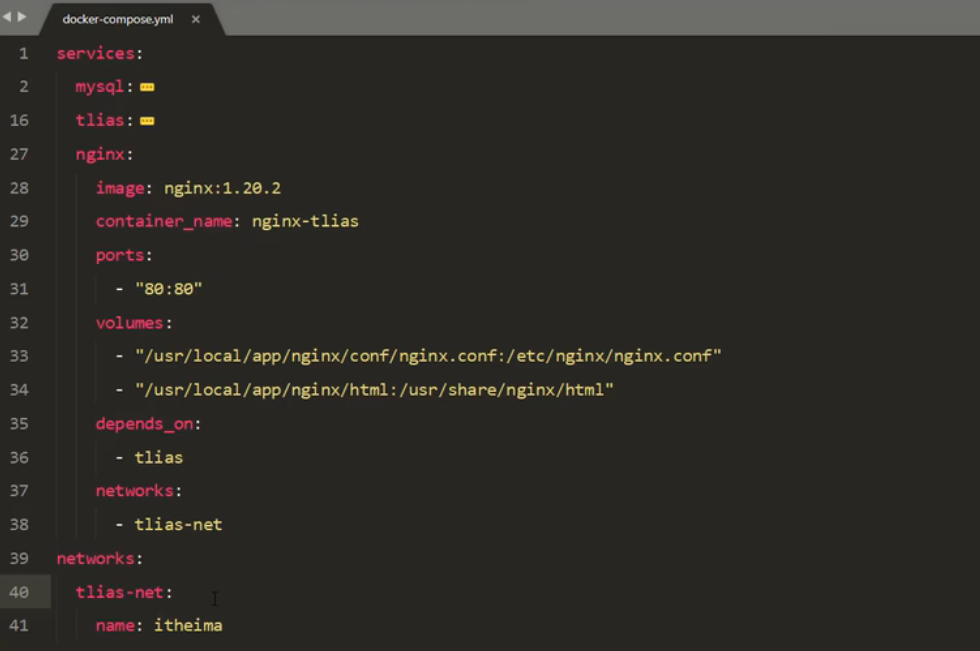Click the 'mysql' key text
Image resolution: width=980 pixels, height=651 pixels.
coord(100,87)
